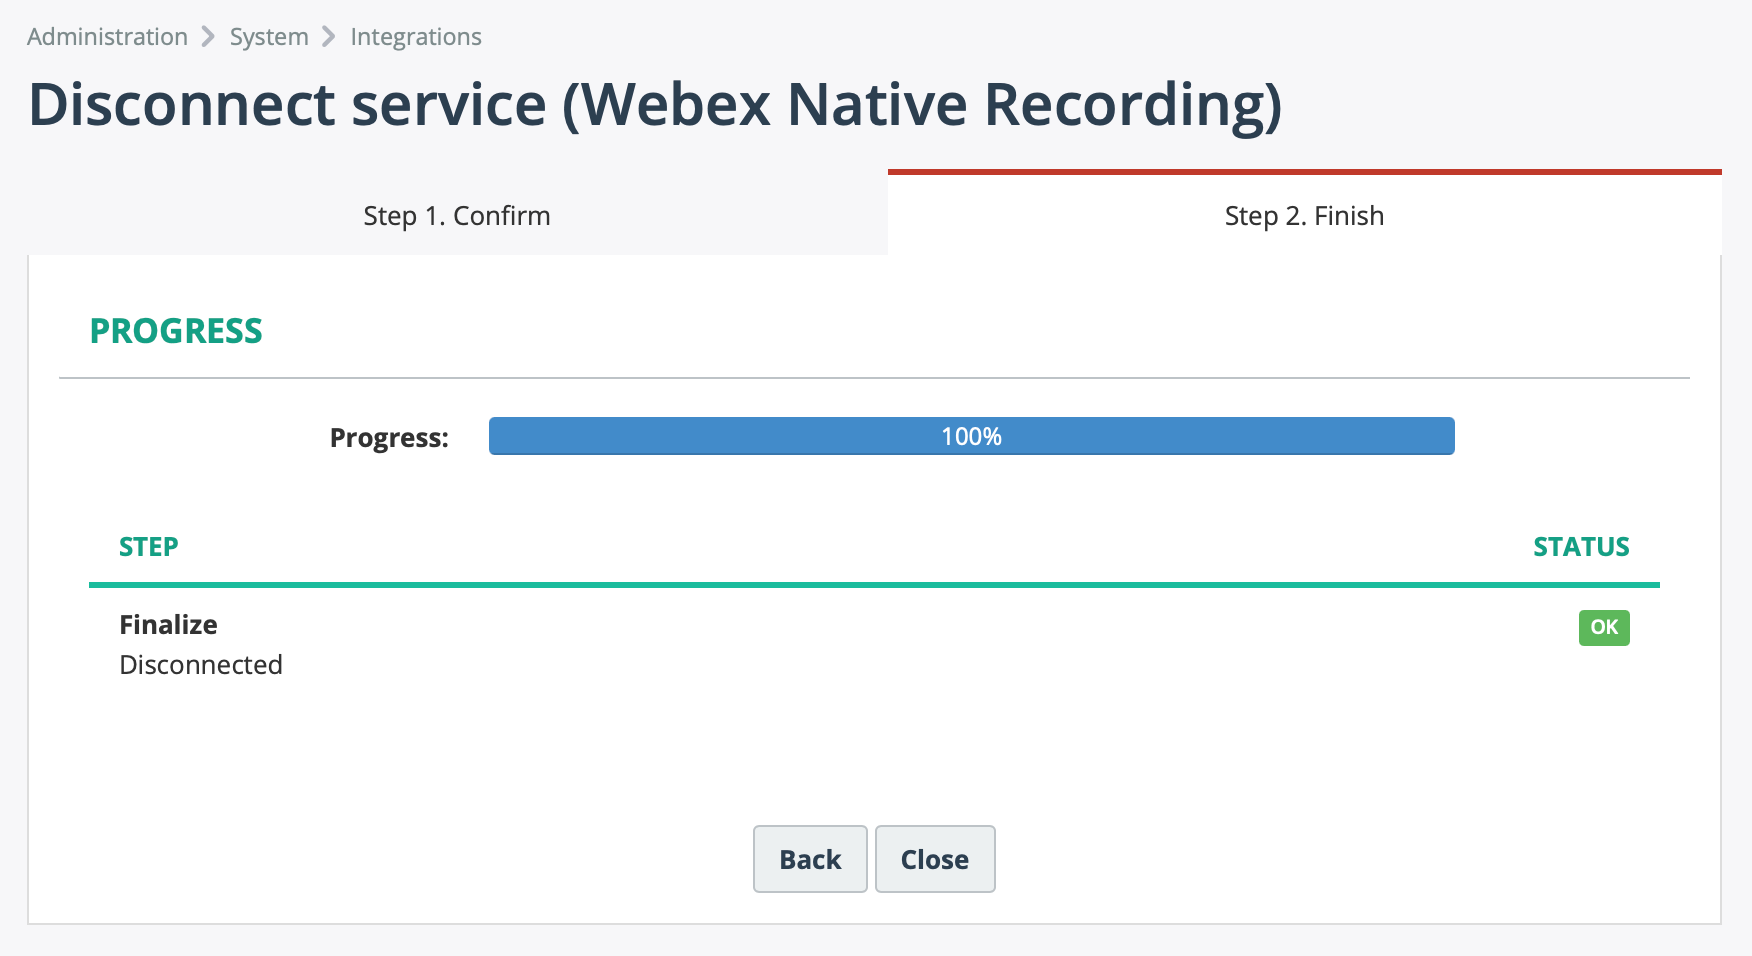Click the STEP column header
The height and width of the screenshot is (956, 1752).
click(148, 546)
